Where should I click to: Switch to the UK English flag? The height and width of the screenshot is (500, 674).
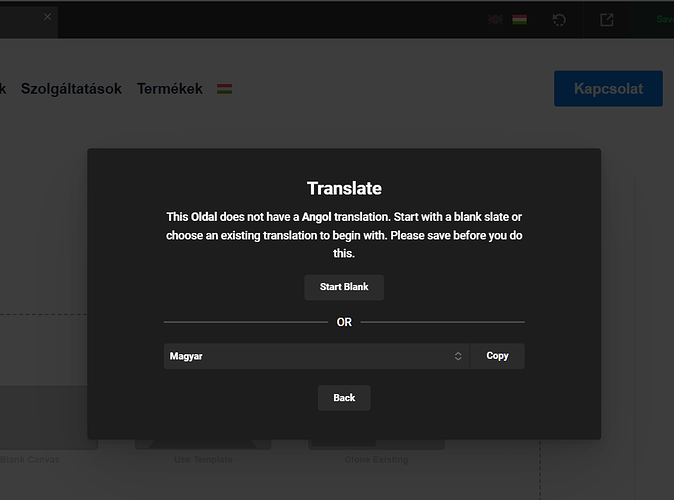pos(495,19)
